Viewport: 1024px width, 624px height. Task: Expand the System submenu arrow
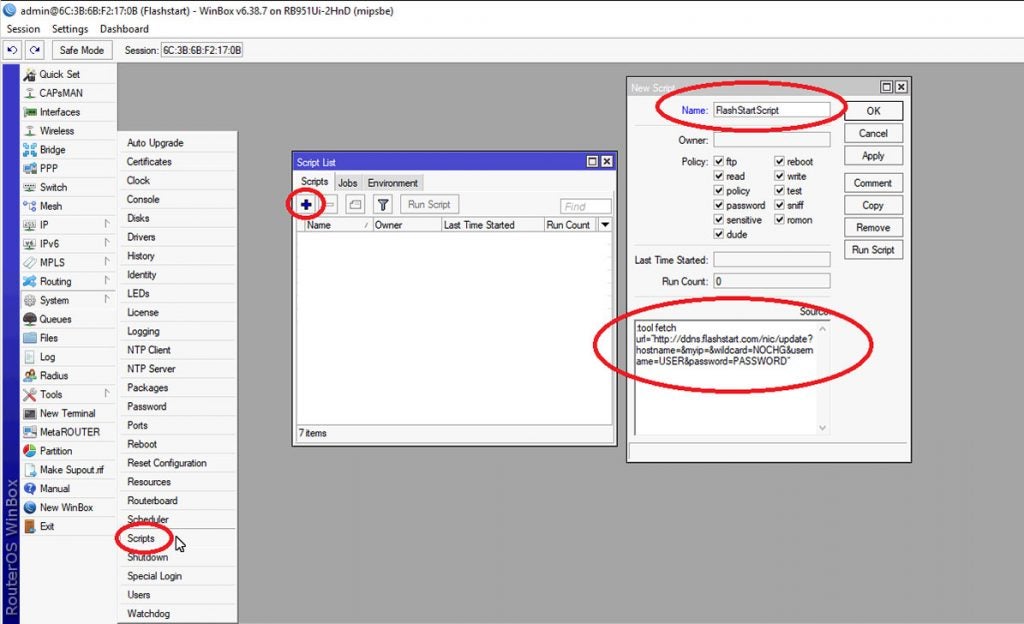point(107,300)
